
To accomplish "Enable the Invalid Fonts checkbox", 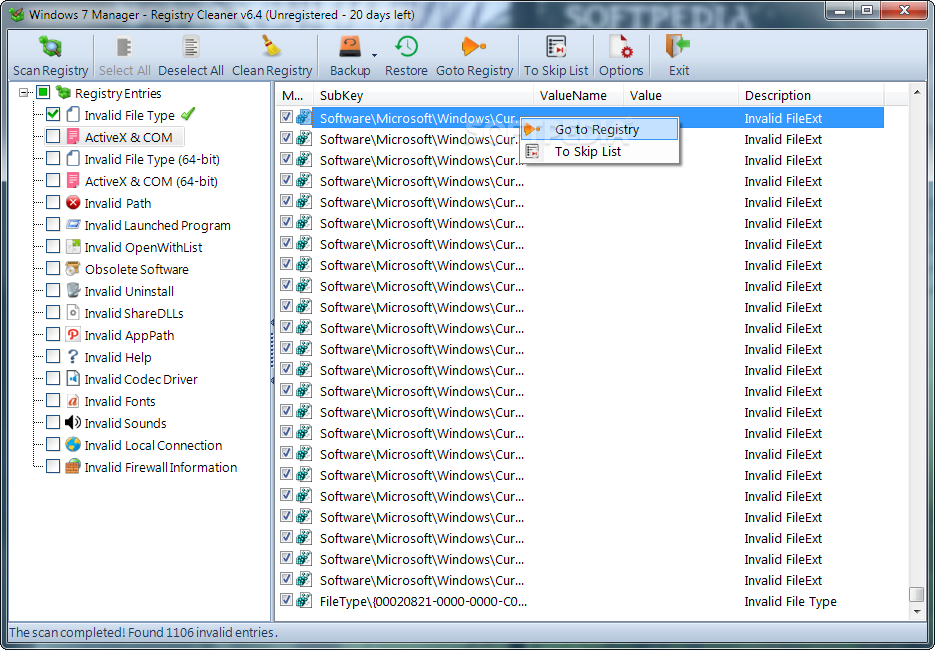I will tap(53, 401).
